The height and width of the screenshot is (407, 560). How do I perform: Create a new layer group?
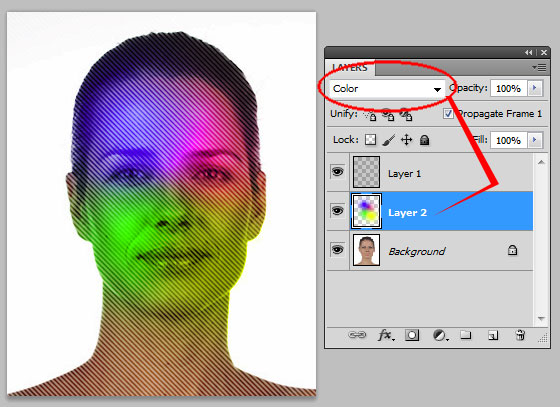click(x=465, y=335)
